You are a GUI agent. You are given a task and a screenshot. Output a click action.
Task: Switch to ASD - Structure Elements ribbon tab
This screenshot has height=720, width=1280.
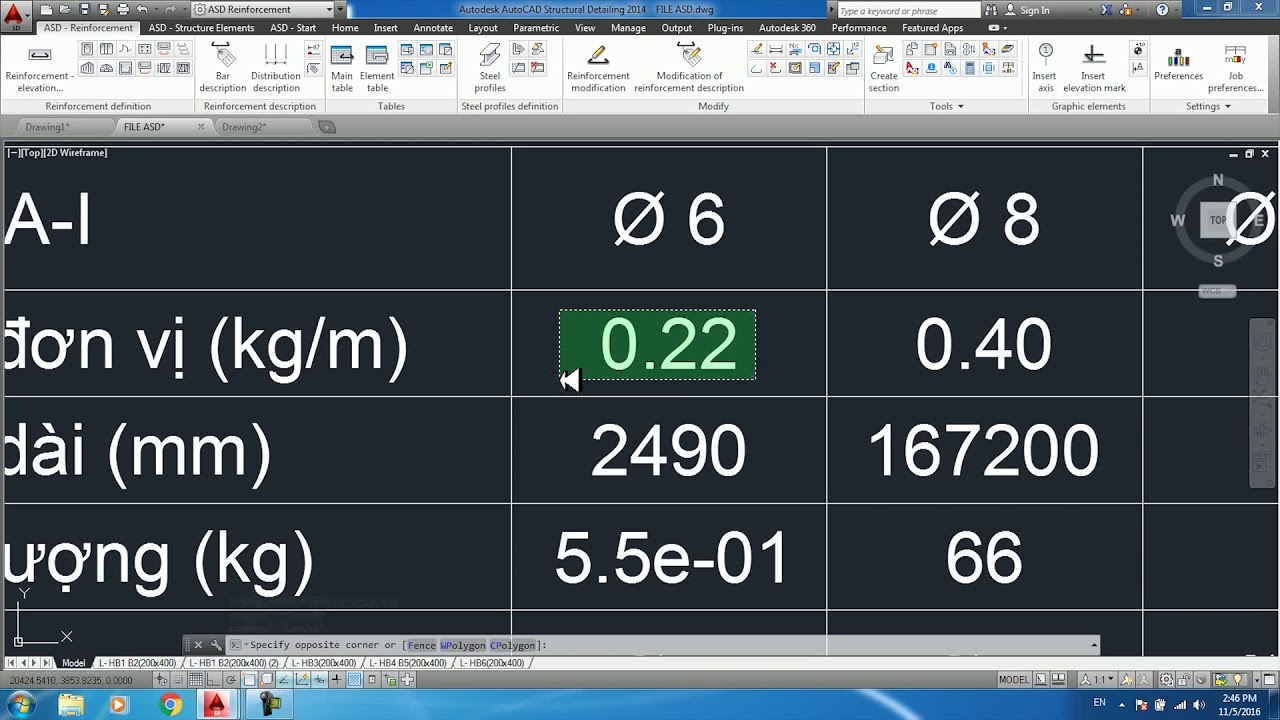(201, 28)
